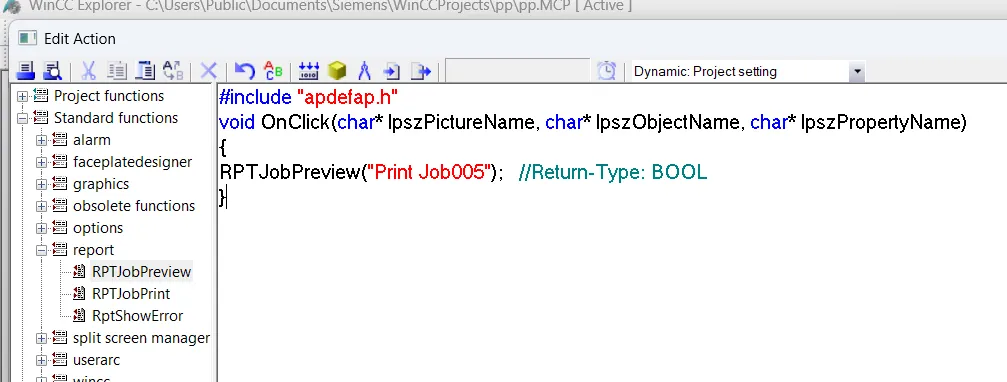Screen dimensions: 1007x382
Task: Click the report folder icon
Action: [x=60, y=250]
